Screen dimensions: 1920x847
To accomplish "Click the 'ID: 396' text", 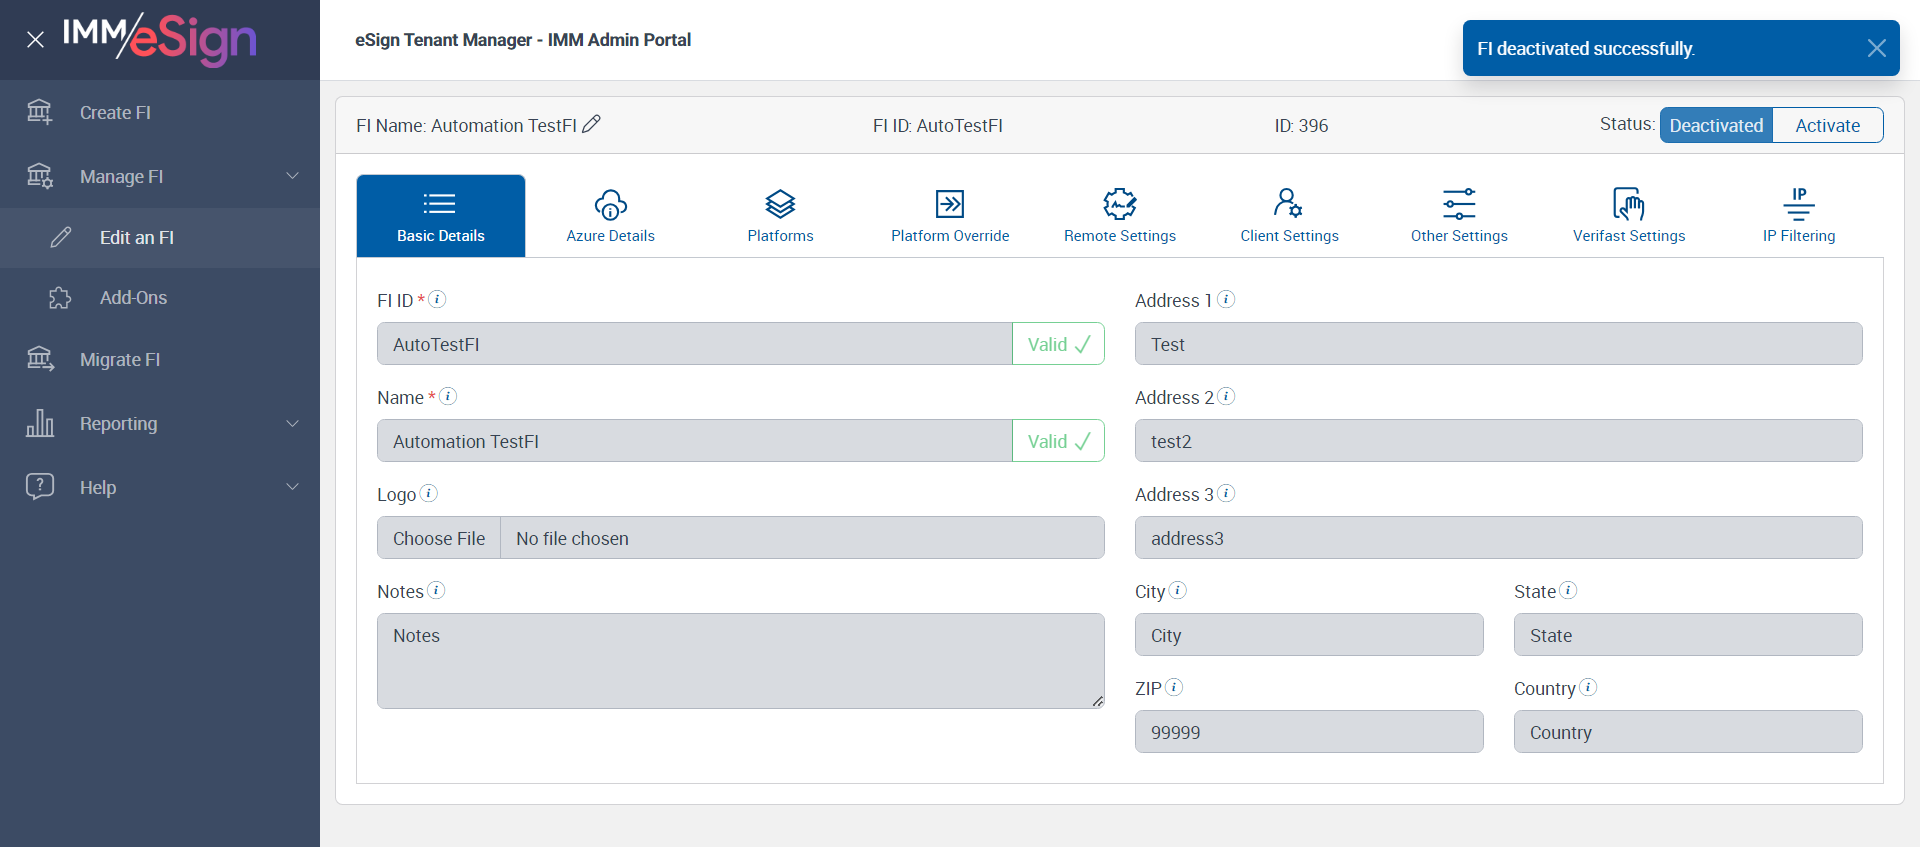I will point(1301,126).
